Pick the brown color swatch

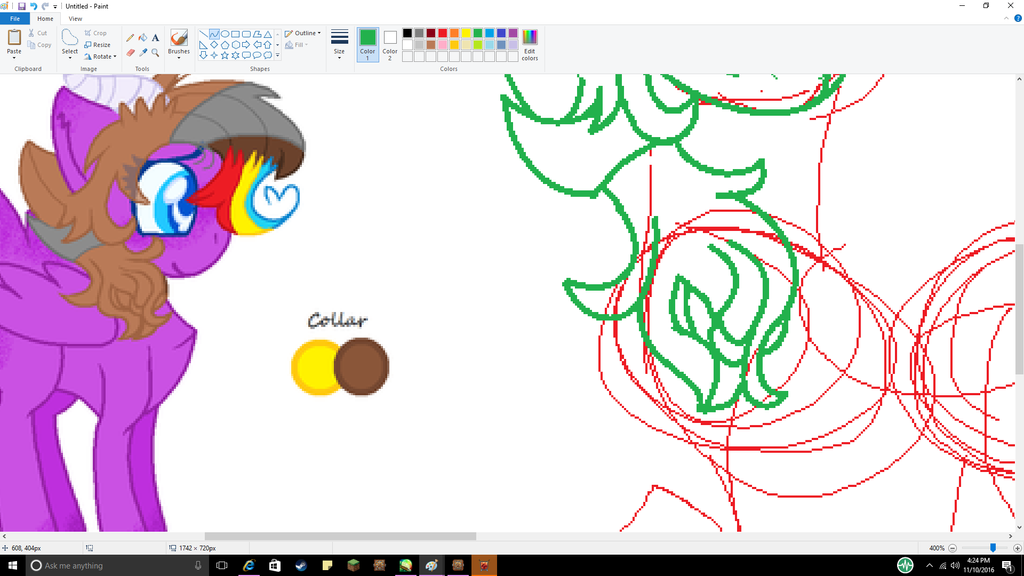pyautogui.click(x=431, y=45)
